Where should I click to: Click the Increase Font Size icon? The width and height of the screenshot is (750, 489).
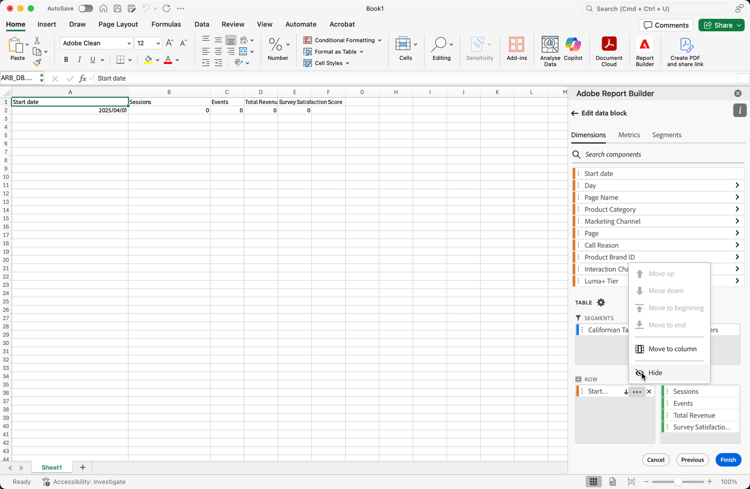pyautogui.click(x=169, y=43)
